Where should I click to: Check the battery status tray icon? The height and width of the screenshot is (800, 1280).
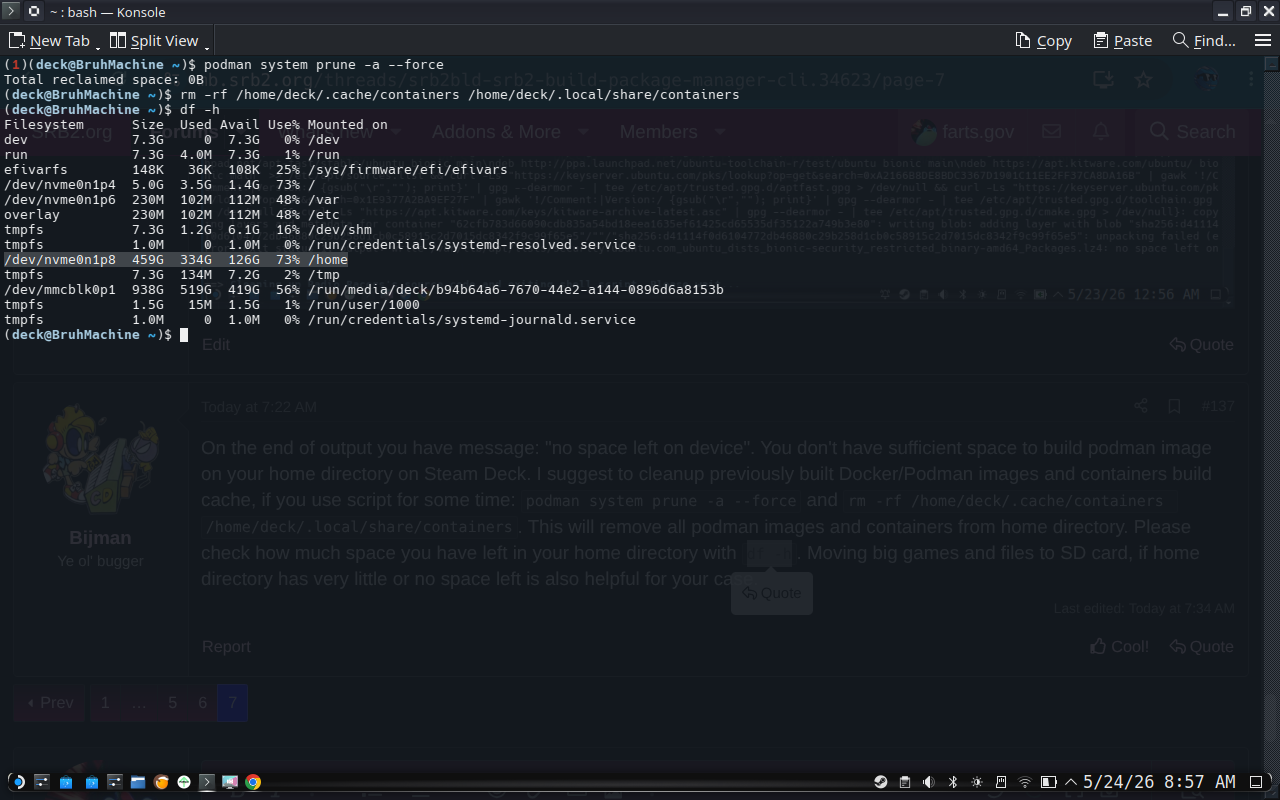(x=1049, y=782)
